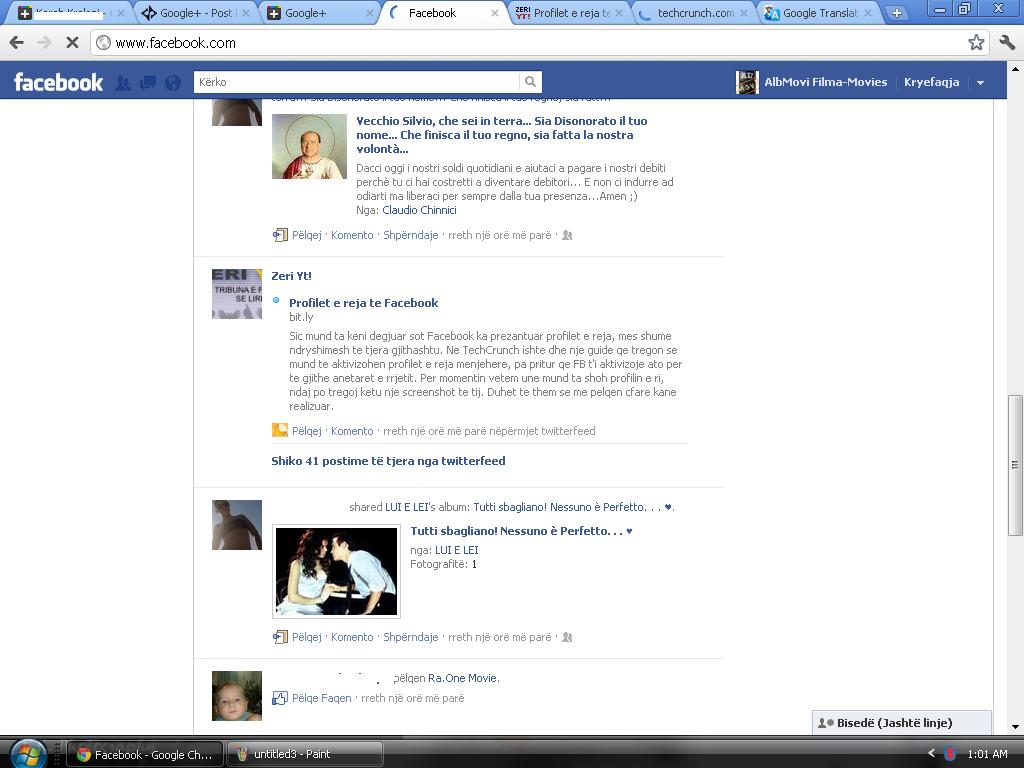Comment on Zeri Yt! post via Komento
This screenshot has width=1024, height=768.
[352, 431]
